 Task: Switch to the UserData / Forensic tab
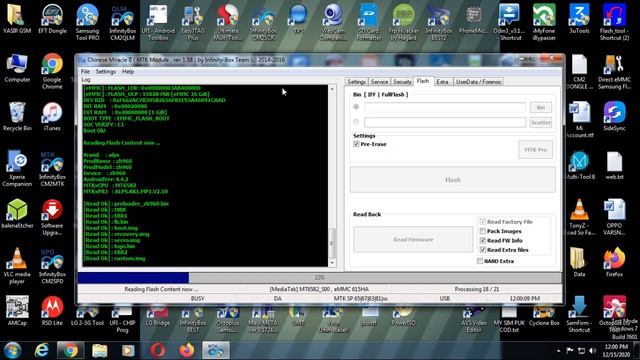pyautogui.click(x=478, y=82)
